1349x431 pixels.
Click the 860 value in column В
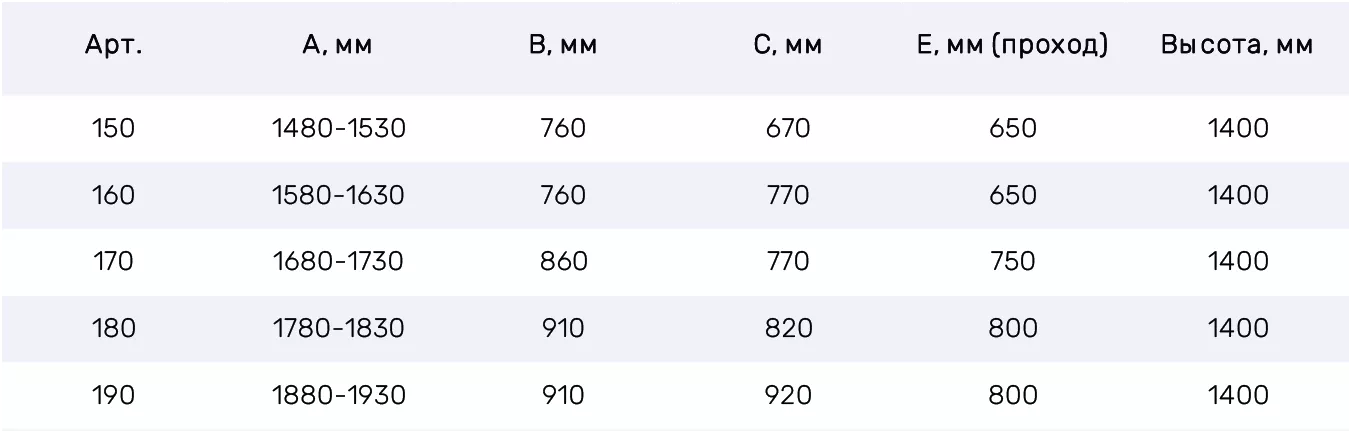coord(563,262)
